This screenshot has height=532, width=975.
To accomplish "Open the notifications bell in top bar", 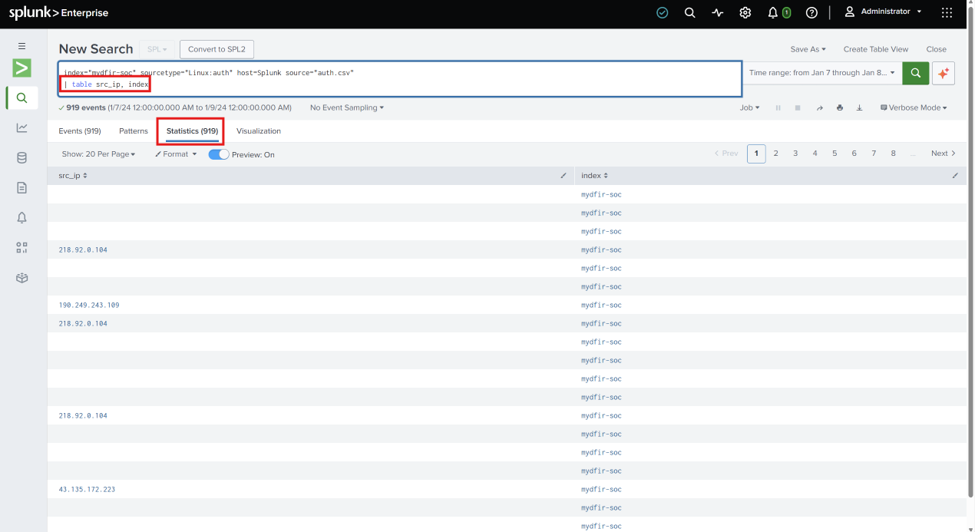I will [772, 12].
